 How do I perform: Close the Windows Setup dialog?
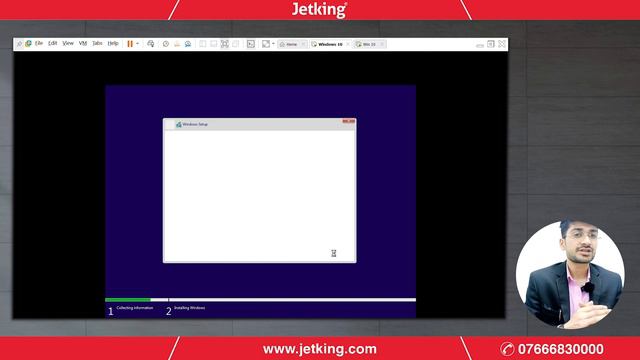point(349,121)
